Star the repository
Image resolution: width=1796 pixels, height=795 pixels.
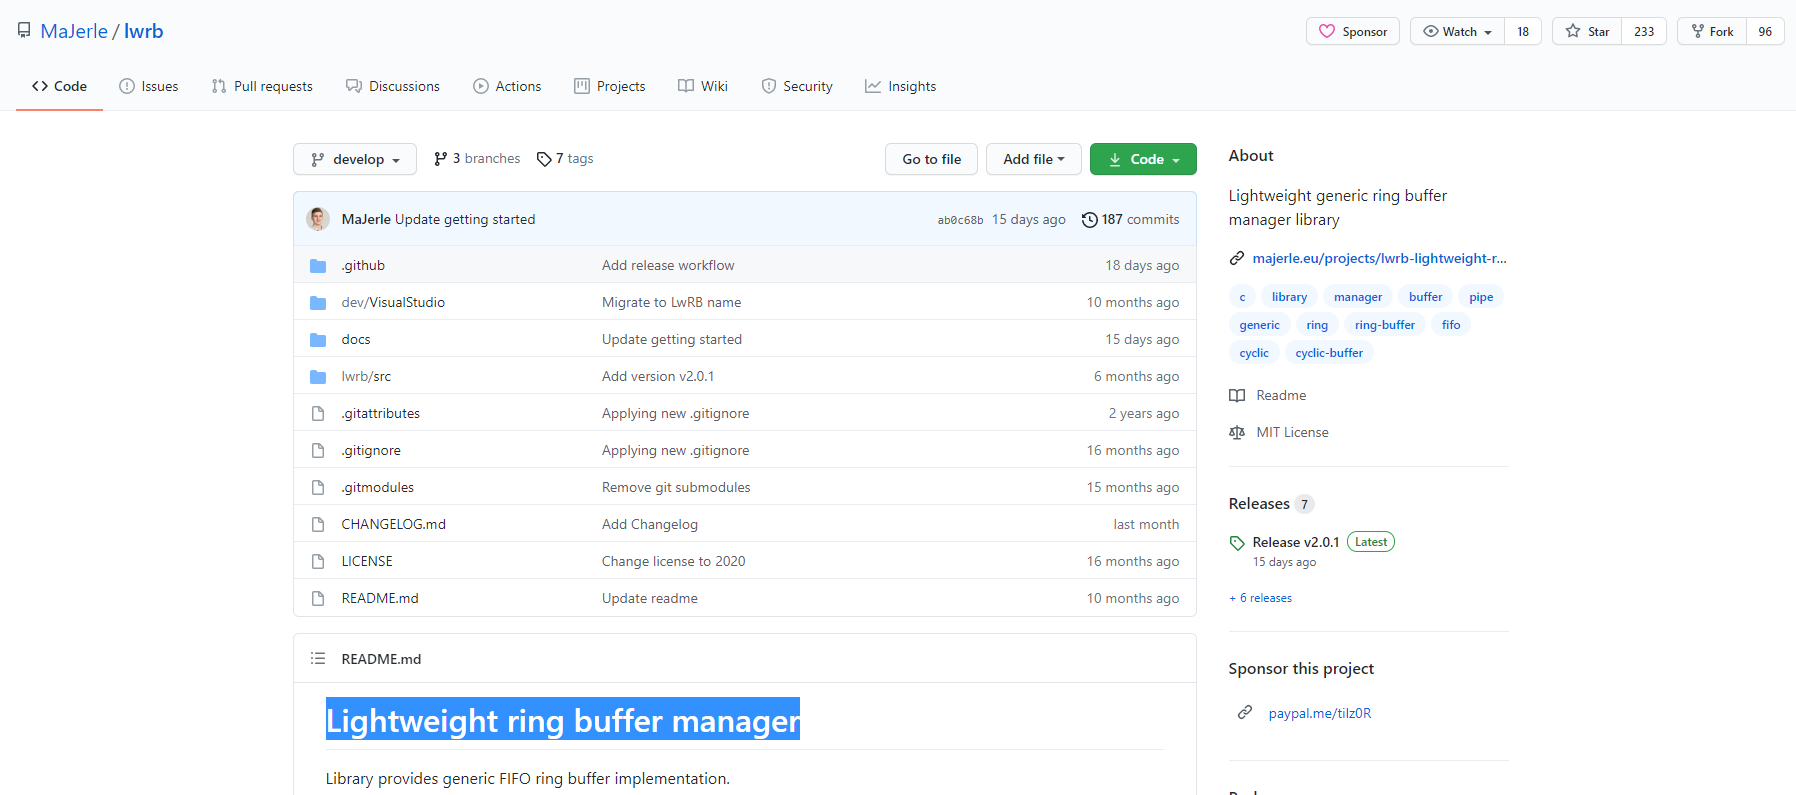pyautogui.click(x=1587, y=31)
